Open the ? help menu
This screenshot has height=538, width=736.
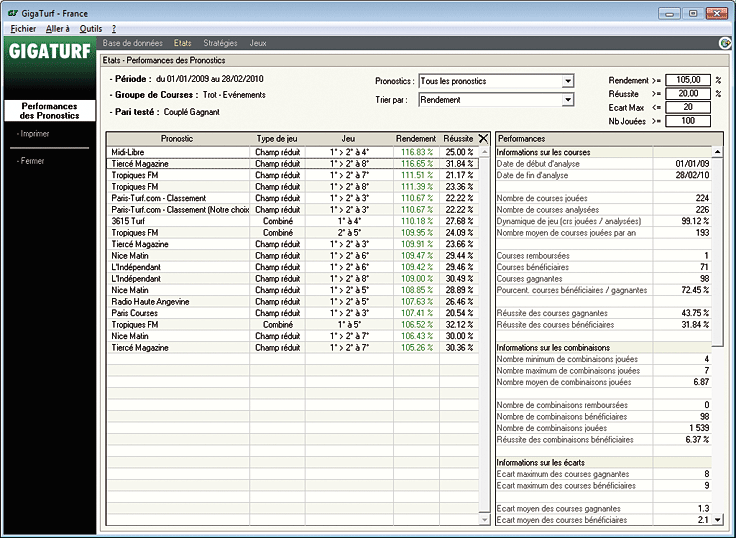[x=114, y=29]
